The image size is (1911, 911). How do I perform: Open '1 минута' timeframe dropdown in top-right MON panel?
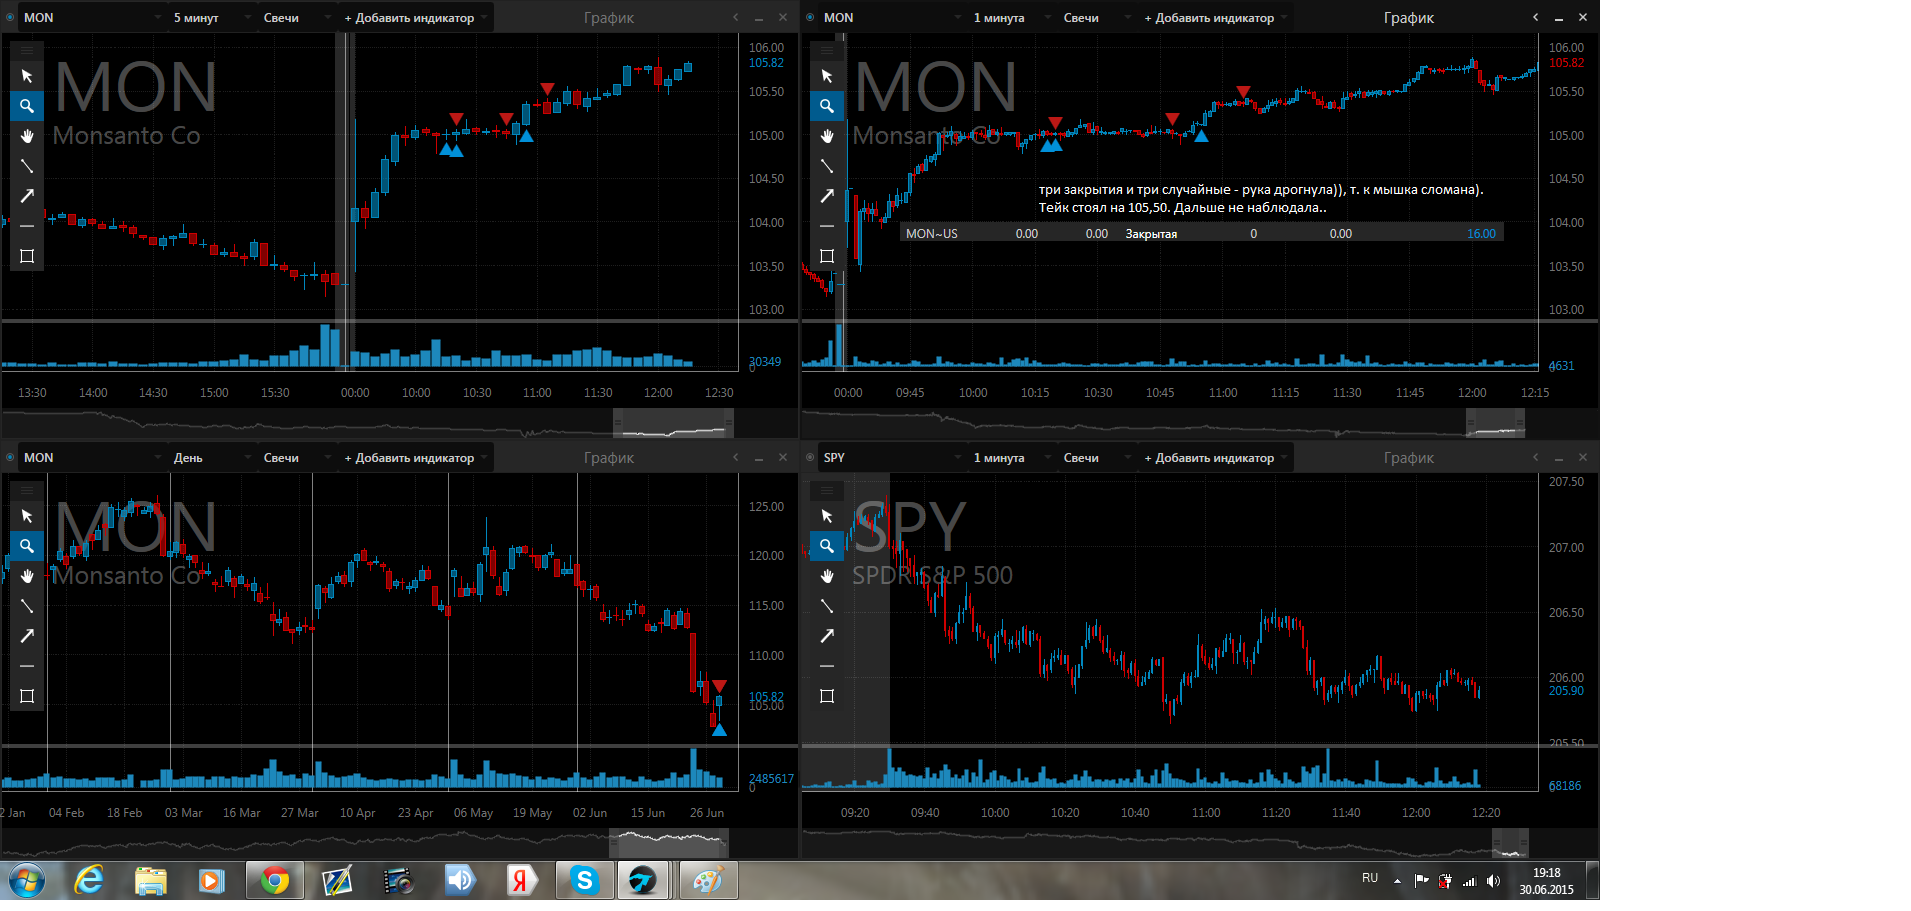click(x=1011, y=17)
